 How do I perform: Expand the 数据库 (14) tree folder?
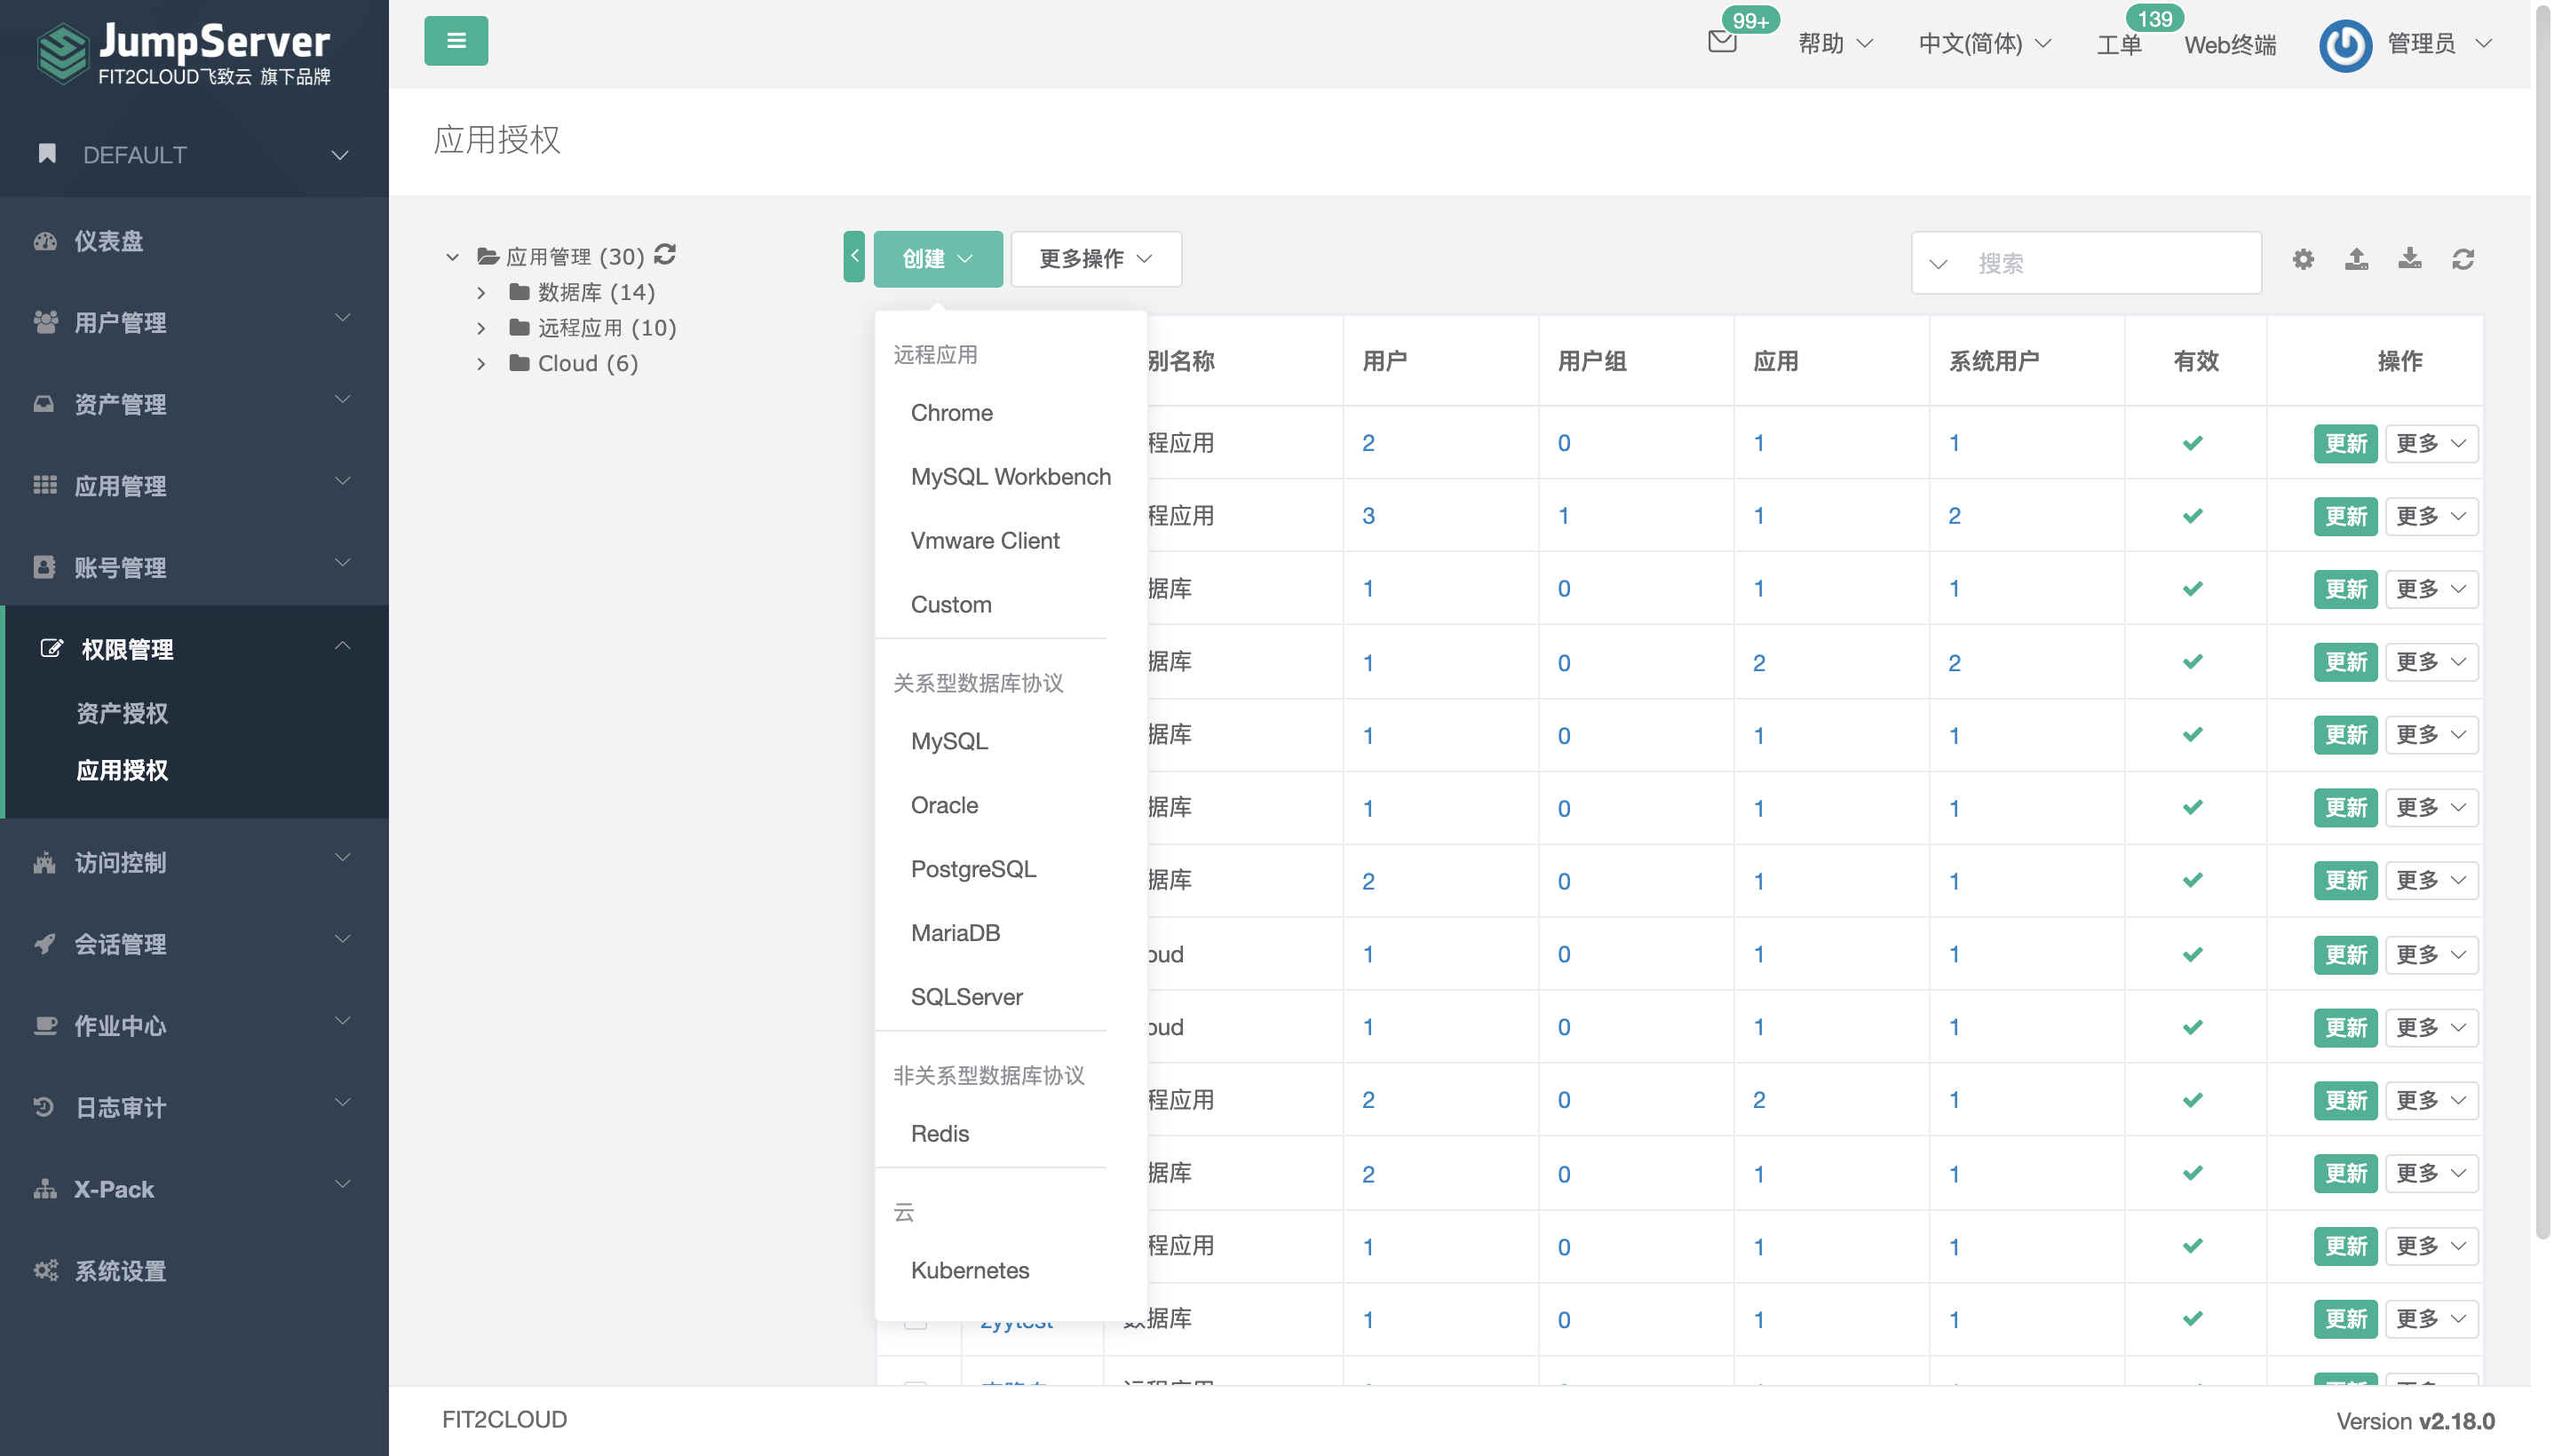tap(481, 293)
